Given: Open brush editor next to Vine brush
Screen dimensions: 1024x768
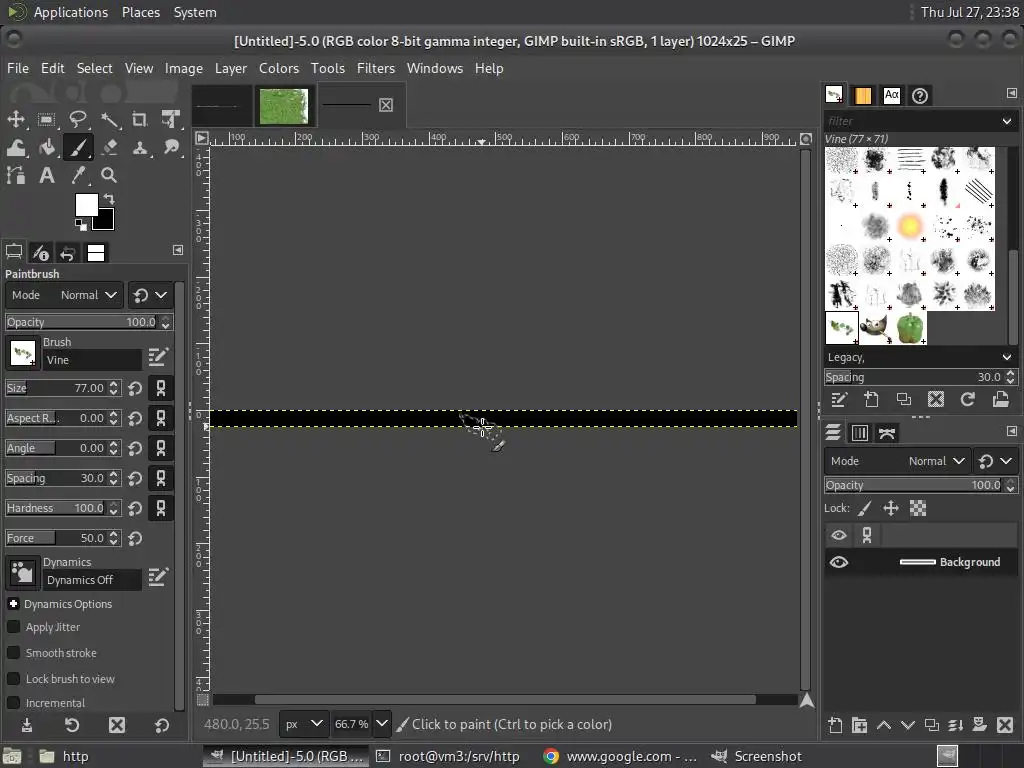Looking at the screenshot, I should click(x=158, y=356).
